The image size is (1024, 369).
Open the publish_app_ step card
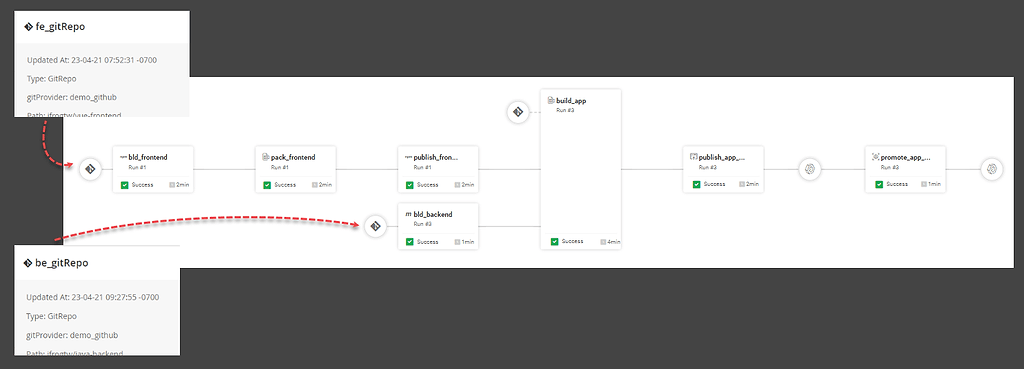tap(723, 169)
